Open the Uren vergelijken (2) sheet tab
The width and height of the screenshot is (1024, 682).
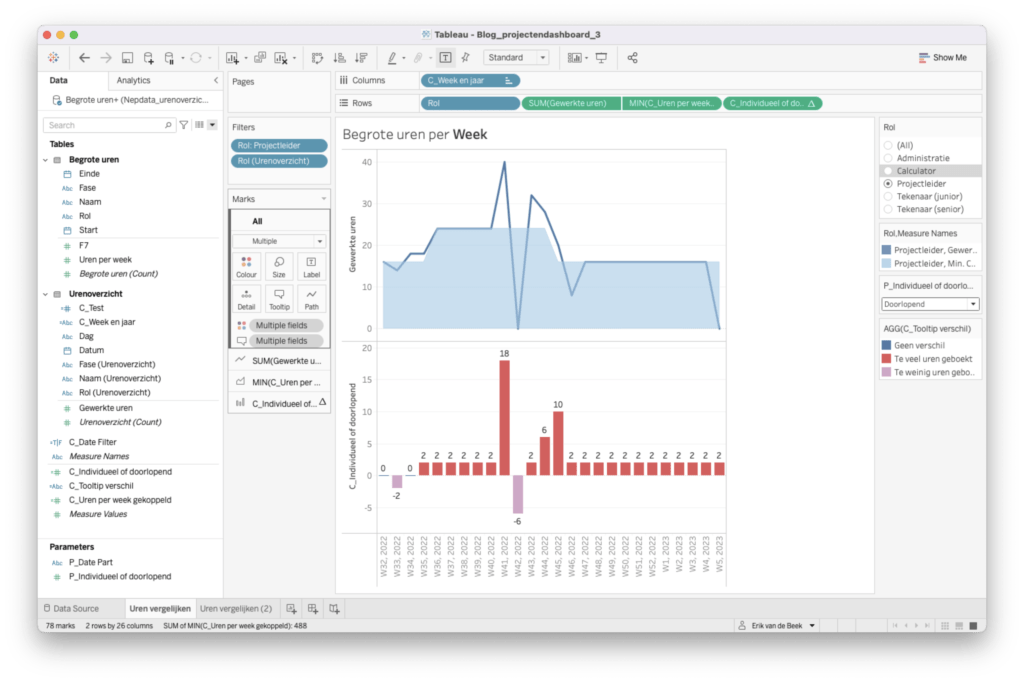[x=236, y=608]
